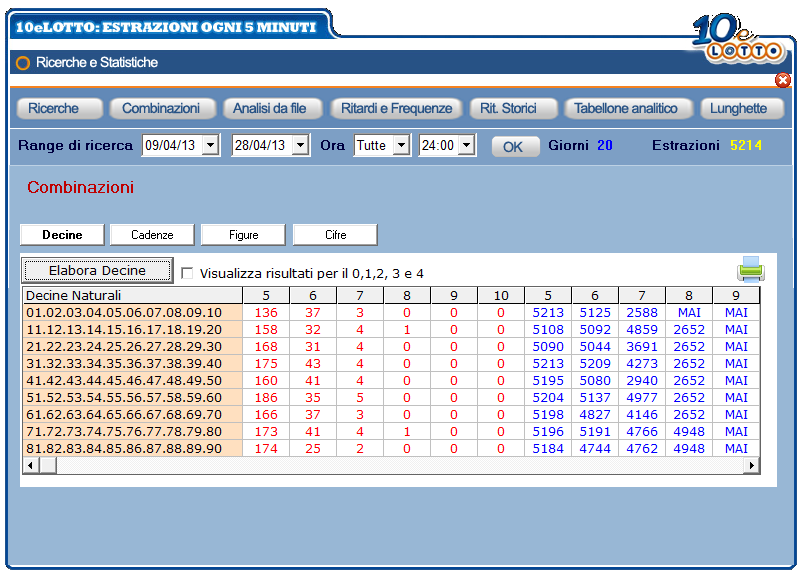Viewport: 805px width, 584px height.
Task: Select the Decine sub-tab
Action: (62, 235)
